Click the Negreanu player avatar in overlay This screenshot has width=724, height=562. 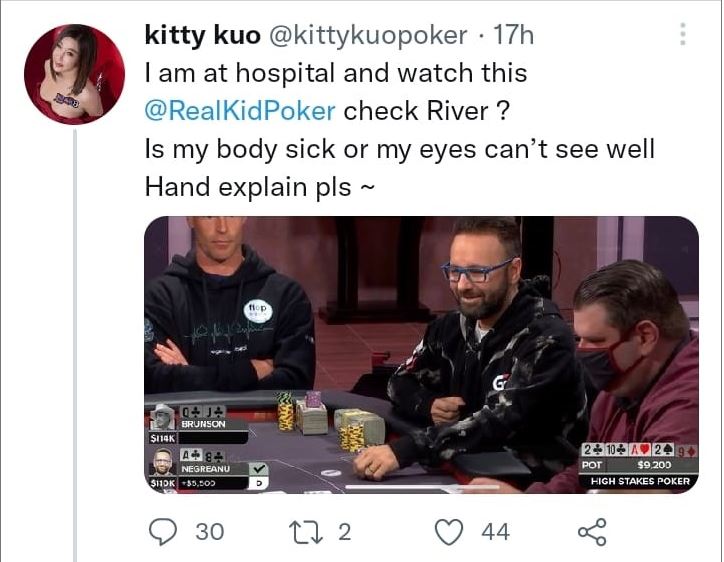pyautogui.click(x=163, y=461)
